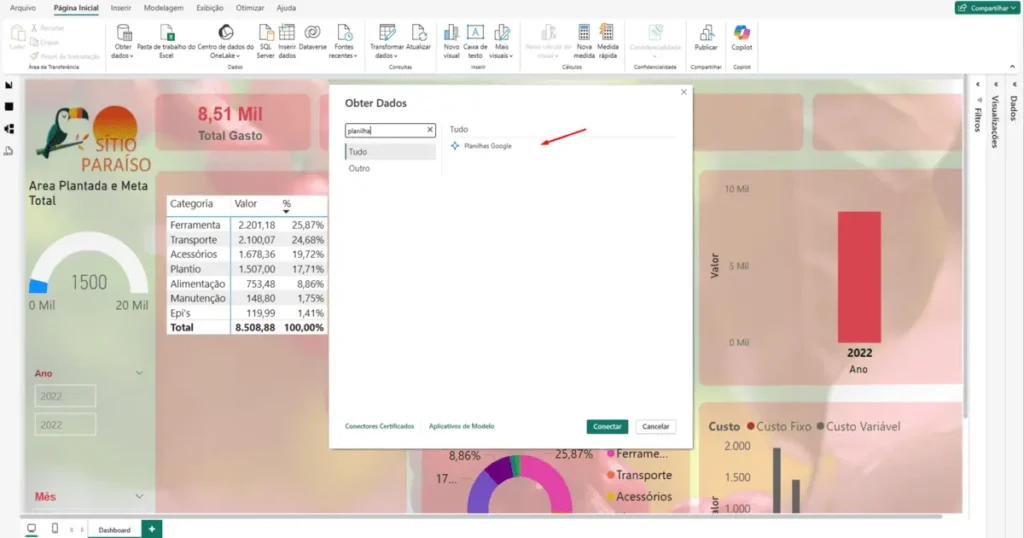Sort by the % column header
This screenshot has height=538, width=1024.
click(287, 204)
